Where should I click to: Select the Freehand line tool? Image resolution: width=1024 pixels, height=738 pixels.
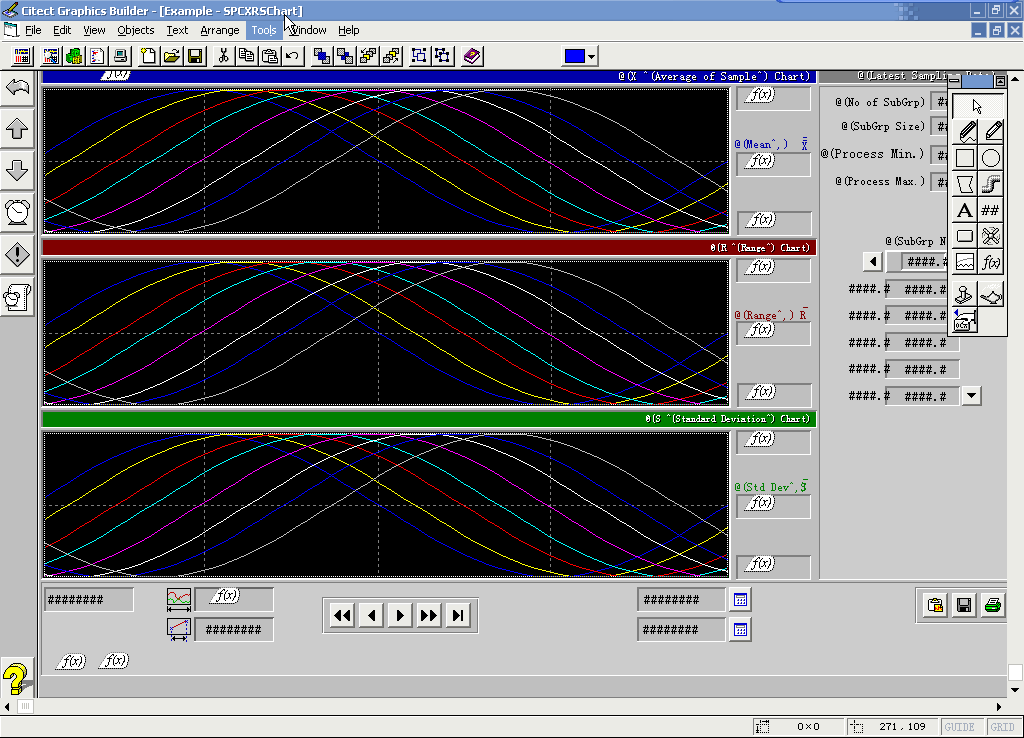965,132
